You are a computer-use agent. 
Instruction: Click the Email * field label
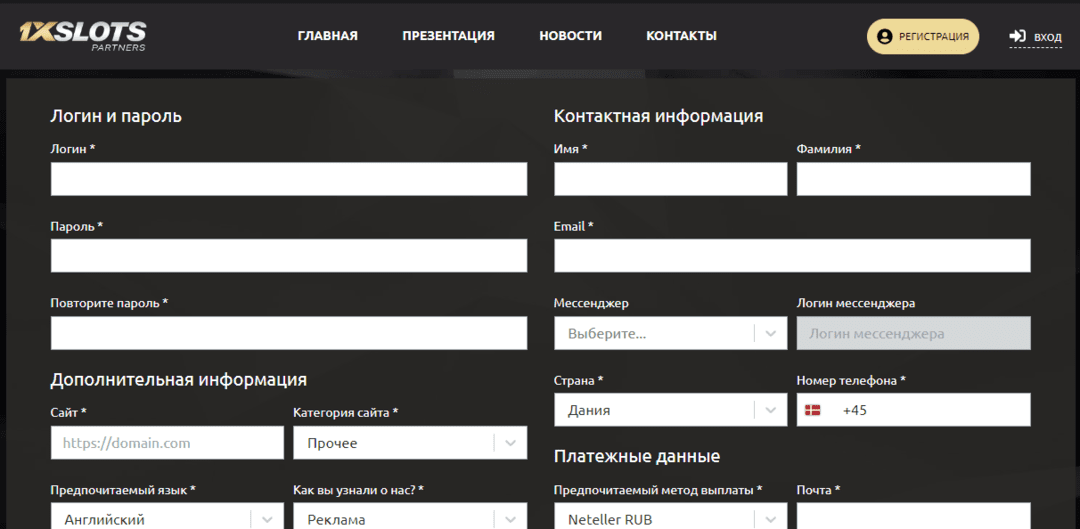573,226
